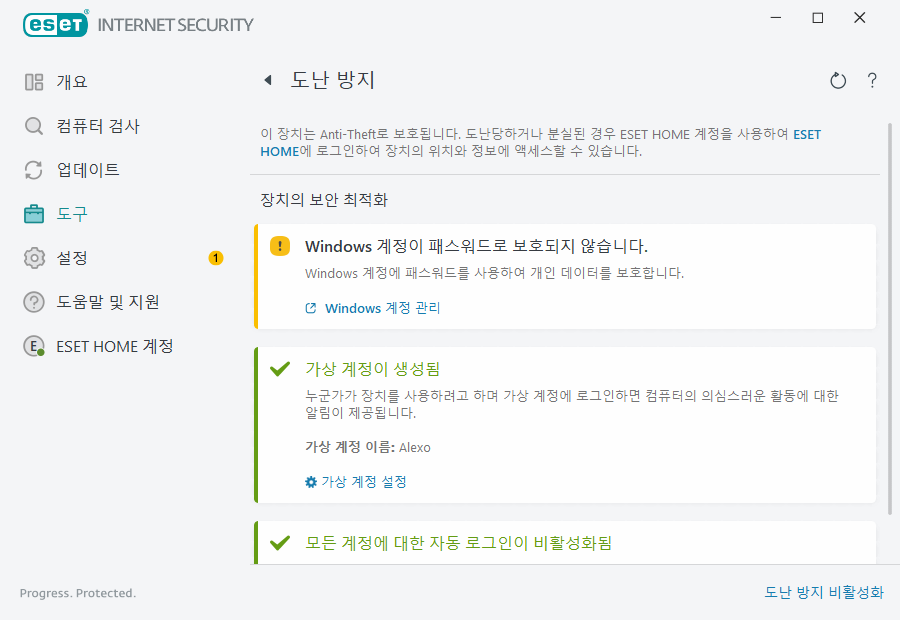This screenshot has width=900, height=620.
Task: Open Settings using the gear icon
Action: 33,257
